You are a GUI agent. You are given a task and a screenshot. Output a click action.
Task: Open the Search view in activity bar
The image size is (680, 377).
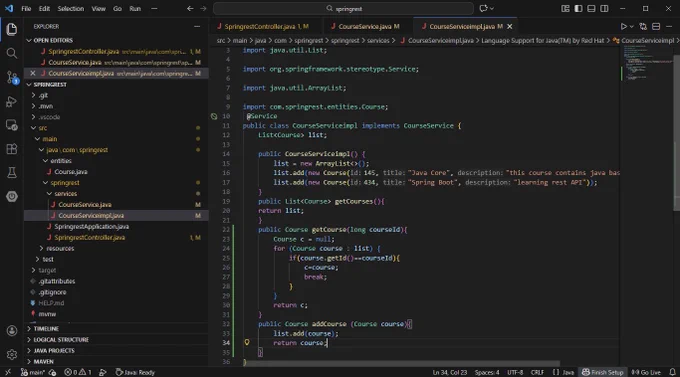click(x=12, y=53)
